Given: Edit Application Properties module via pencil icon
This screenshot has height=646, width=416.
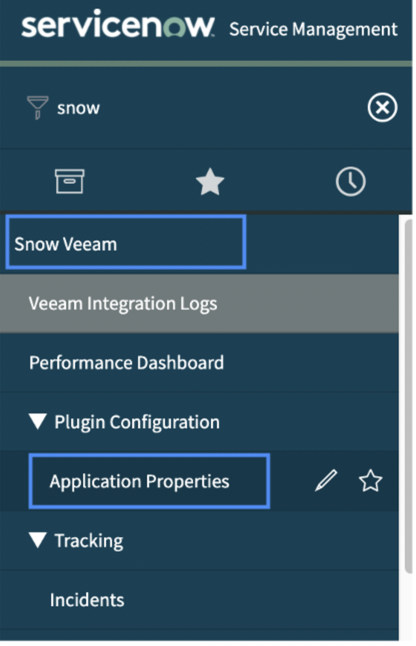Looking at the screenshot, I should click(326, 480).
